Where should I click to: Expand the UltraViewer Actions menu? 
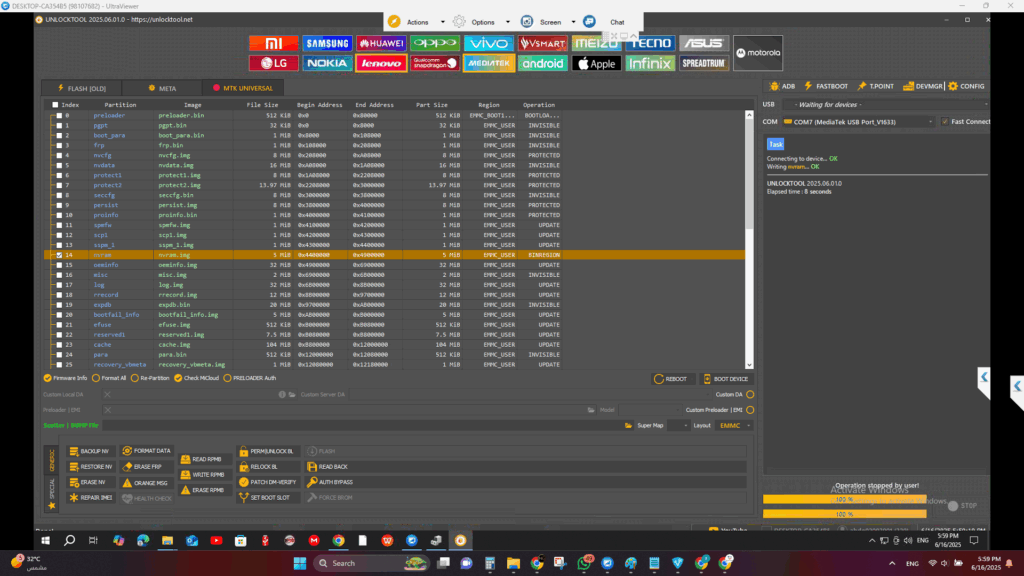pos(443,22)
